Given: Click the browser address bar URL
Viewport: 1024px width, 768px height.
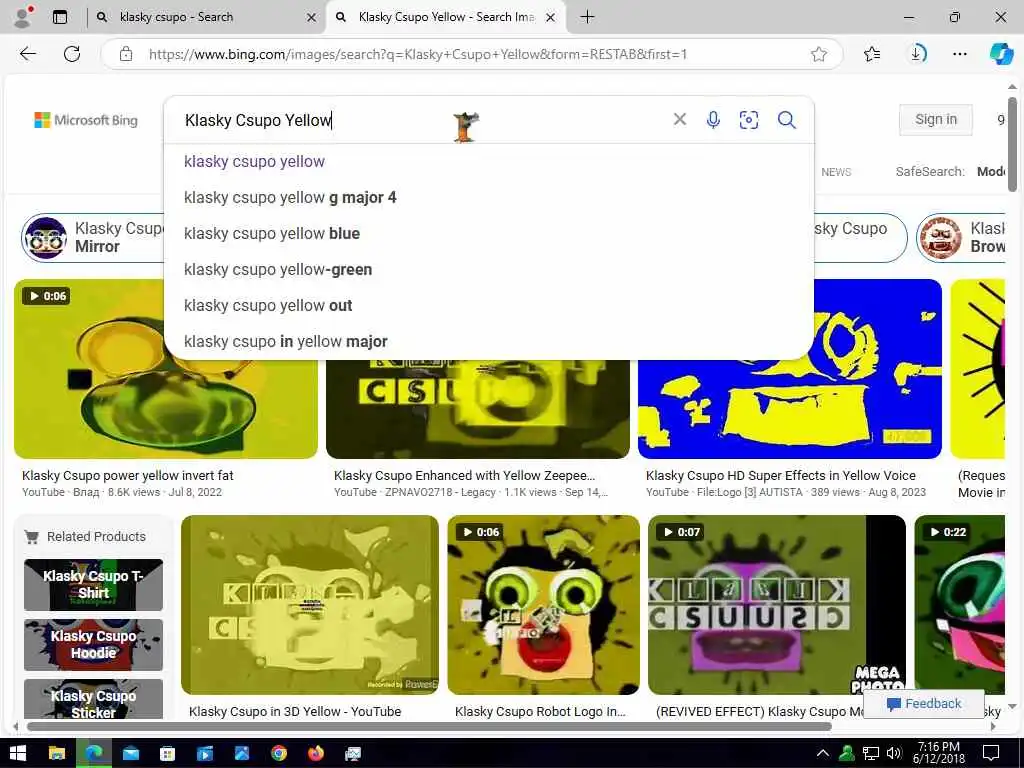Looking at the screenshot, I should pos(418,54).
